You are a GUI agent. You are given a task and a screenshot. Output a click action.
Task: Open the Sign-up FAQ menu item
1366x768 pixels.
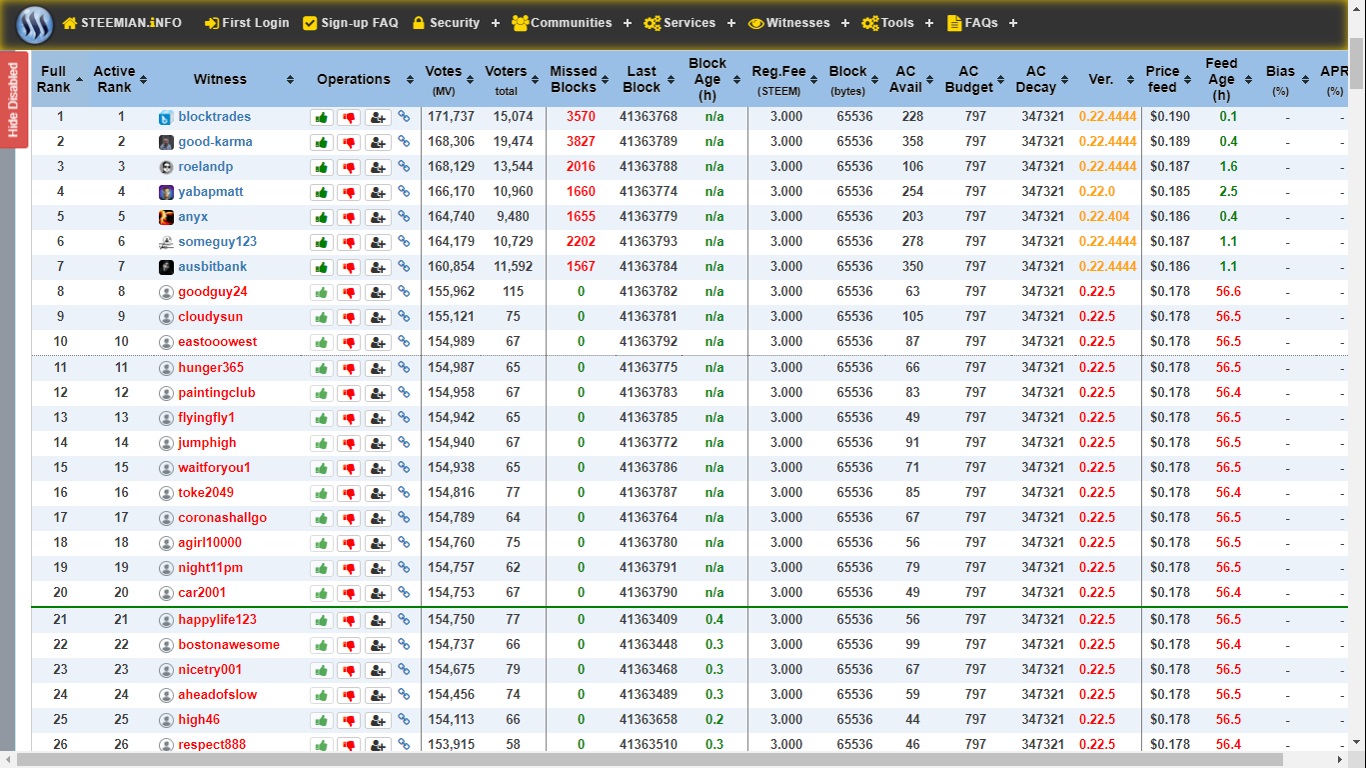click(x=350, y=23)
